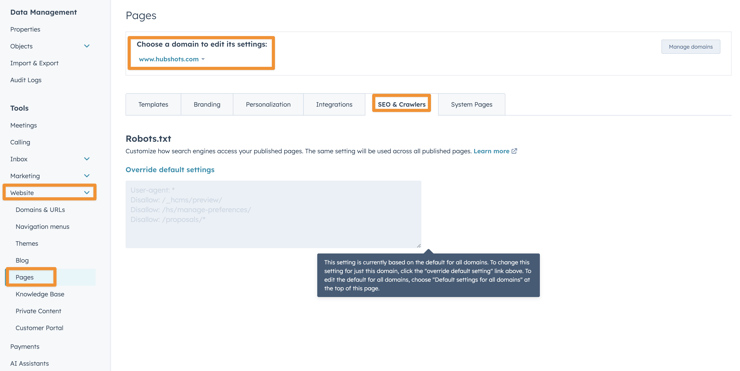
Task: Open Import & Export settings
Action: 34,63
